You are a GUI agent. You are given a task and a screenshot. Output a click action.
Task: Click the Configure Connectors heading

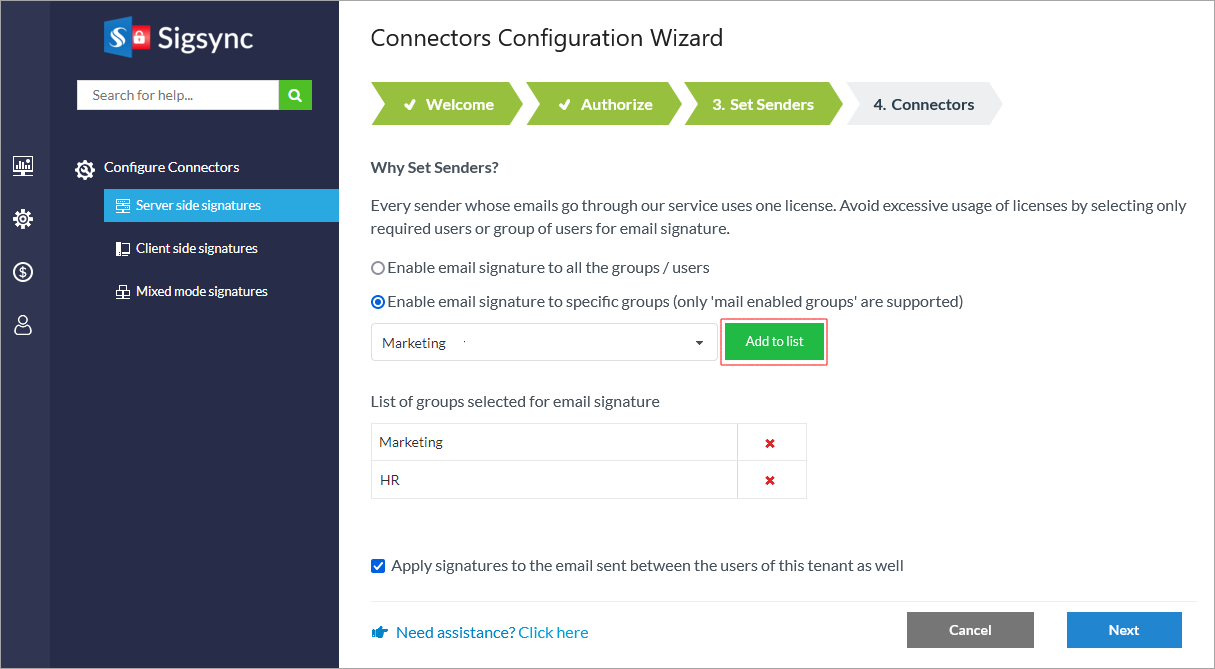[x=171, y=167]
